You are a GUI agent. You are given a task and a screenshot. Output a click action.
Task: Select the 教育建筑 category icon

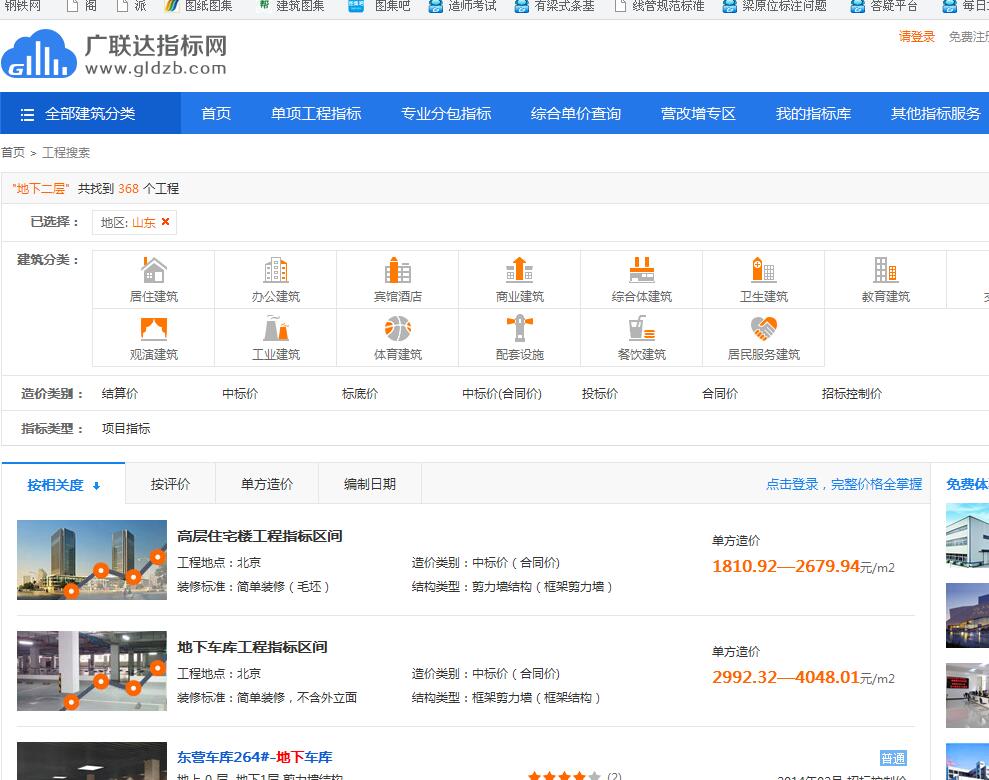click(x=886, y=271)
